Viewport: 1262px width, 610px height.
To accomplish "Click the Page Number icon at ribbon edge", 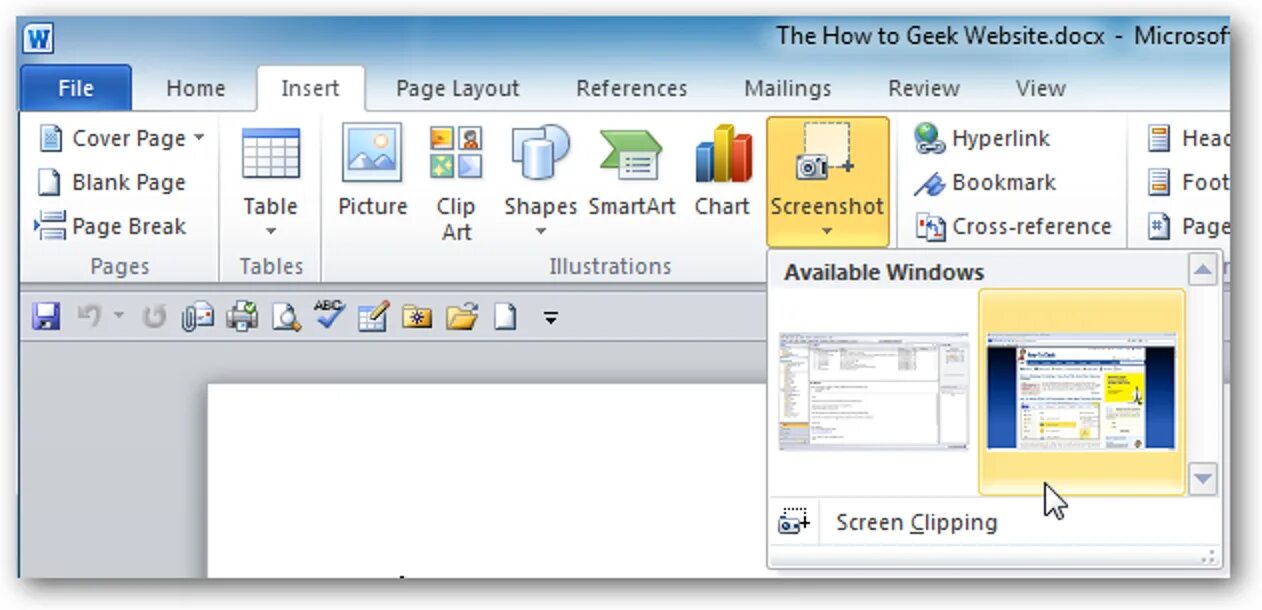I will point(1160,226).
